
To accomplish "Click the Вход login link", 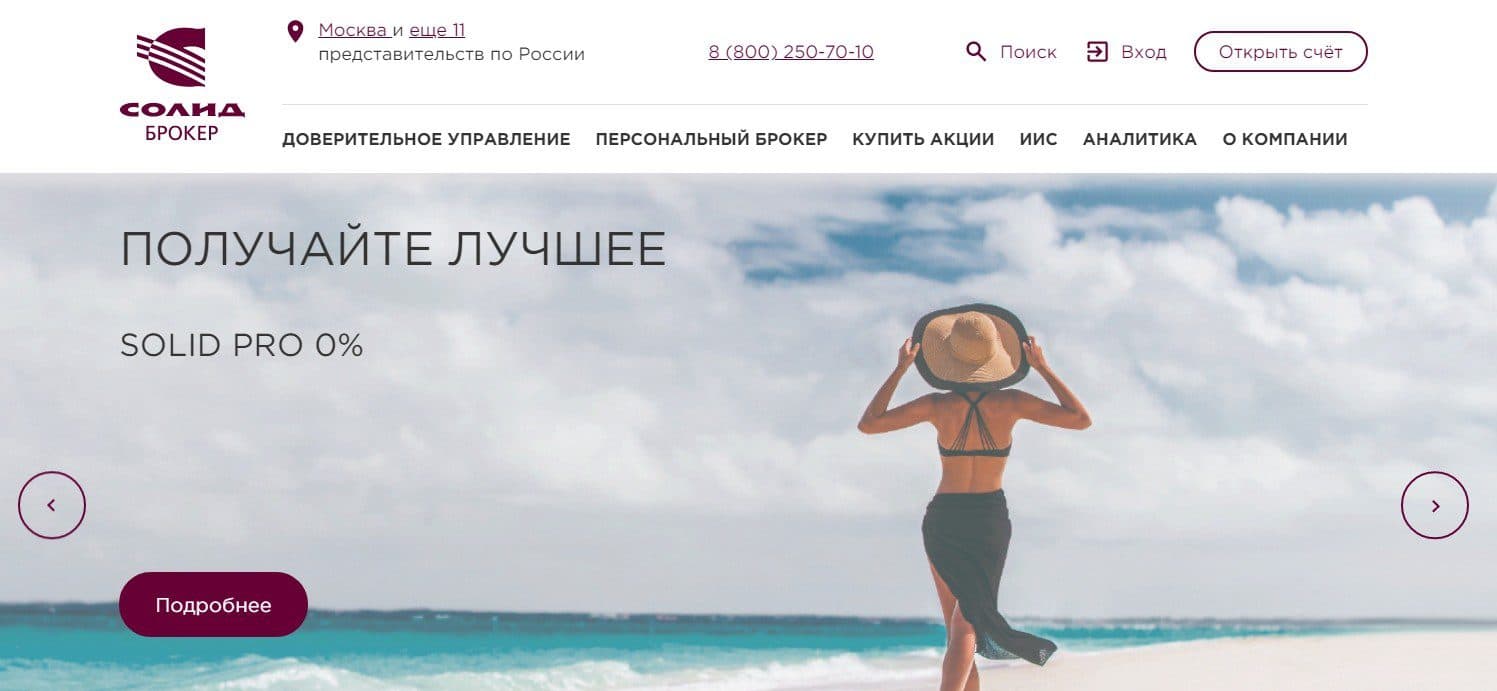I will click(1144, 52).
